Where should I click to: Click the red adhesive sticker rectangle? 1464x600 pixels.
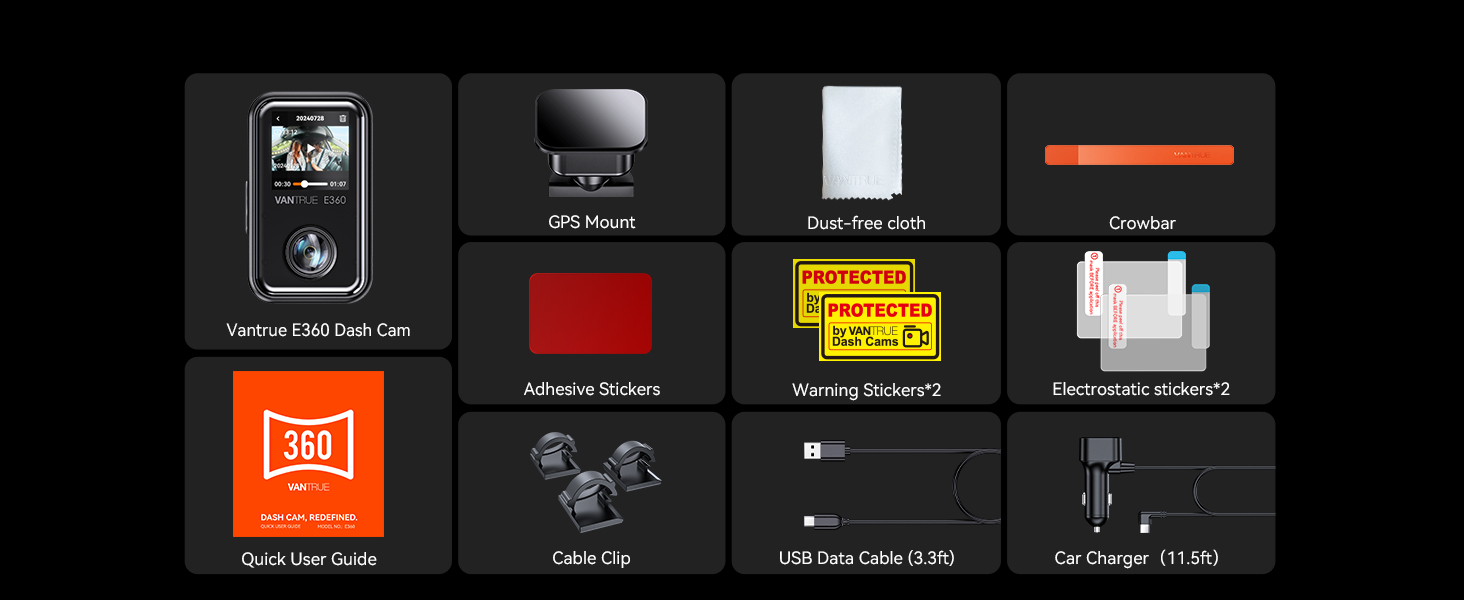pyautogui.click(x=590, y=313)
